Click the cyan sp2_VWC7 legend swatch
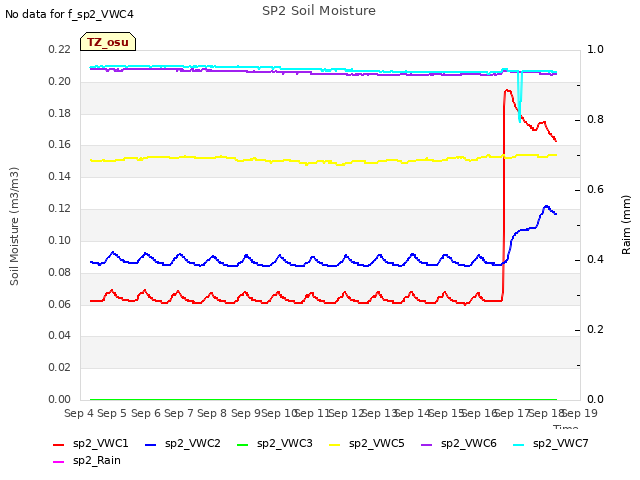The width and height of the screenshot is (640, 480). [519, 444]
